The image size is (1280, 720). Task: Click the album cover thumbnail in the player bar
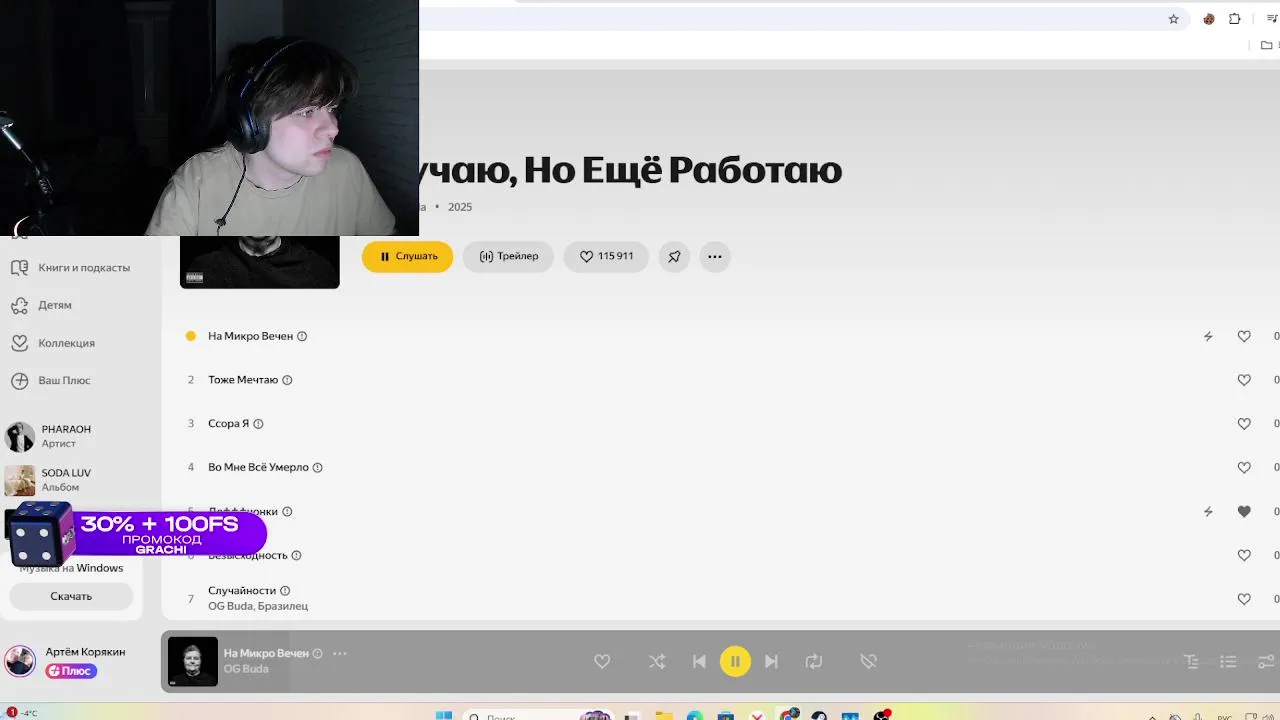(x=192, y=661)
